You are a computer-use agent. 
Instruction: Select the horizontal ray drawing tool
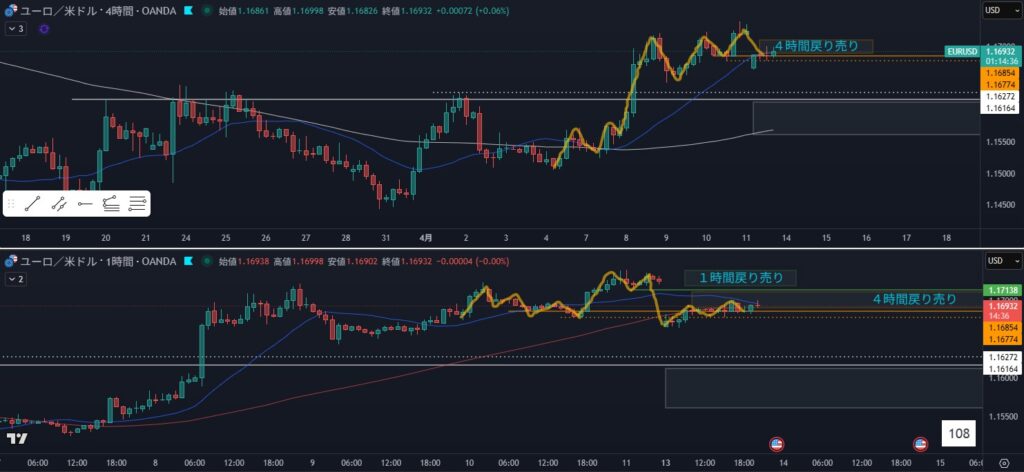click(85, 203)
